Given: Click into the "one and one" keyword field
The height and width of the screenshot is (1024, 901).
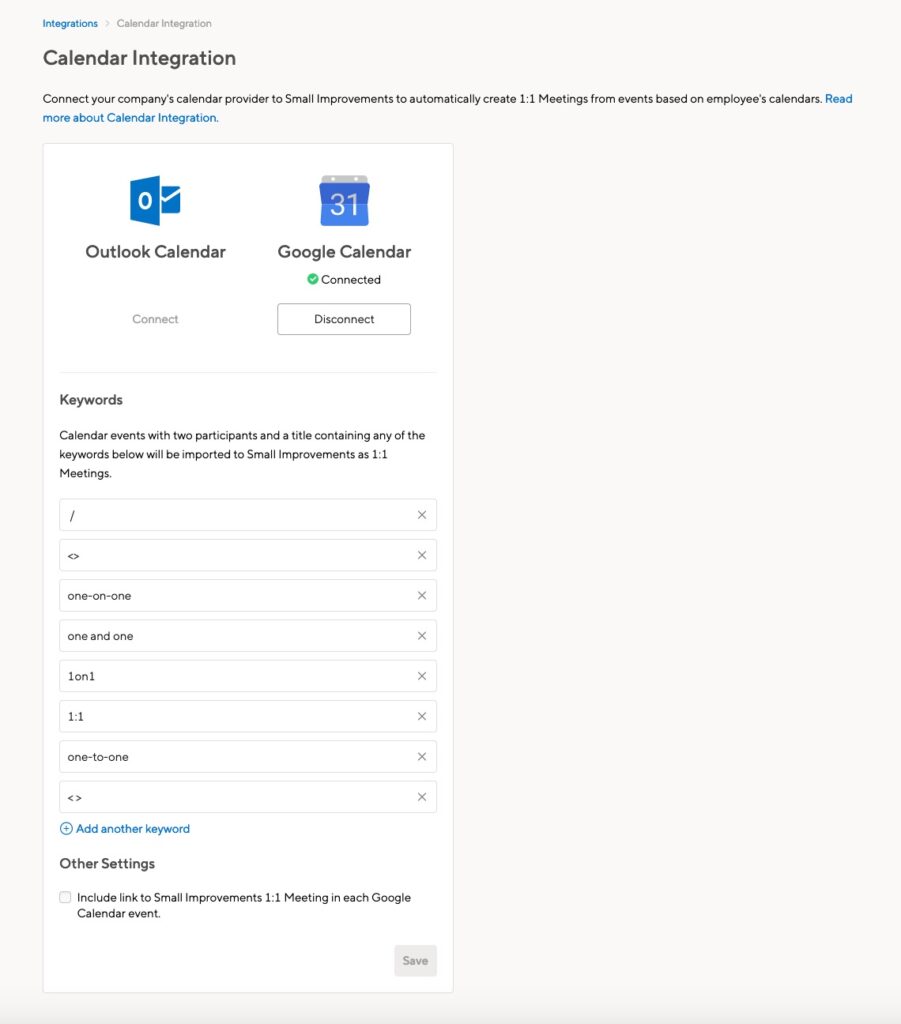Looking at the screenshot, I should 248,636.
